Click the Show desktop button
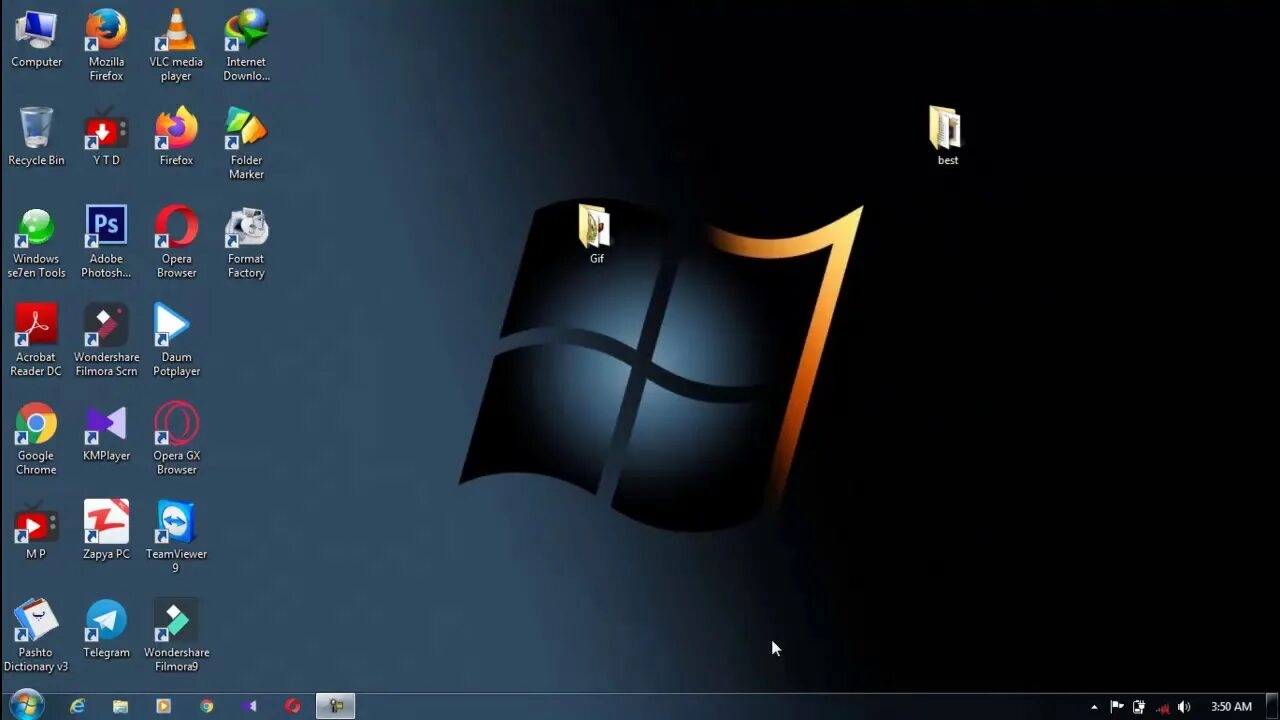The height and width of the screenshot is (720, 1280). coord(1272,706)
